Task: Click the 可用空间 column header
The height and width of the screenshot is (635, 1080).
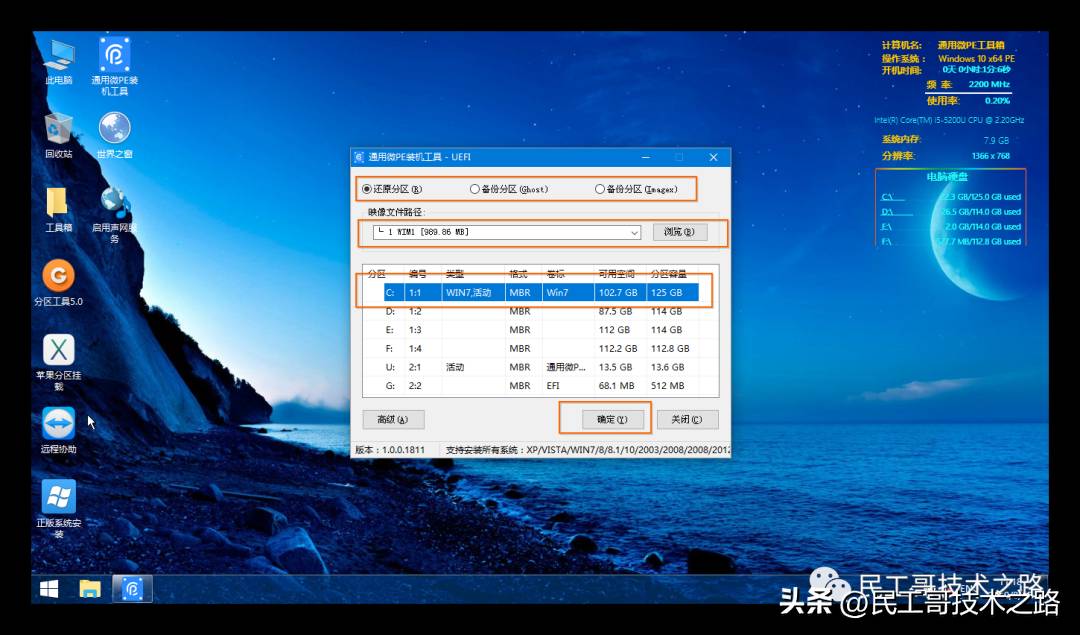Action: pos(616,274)
